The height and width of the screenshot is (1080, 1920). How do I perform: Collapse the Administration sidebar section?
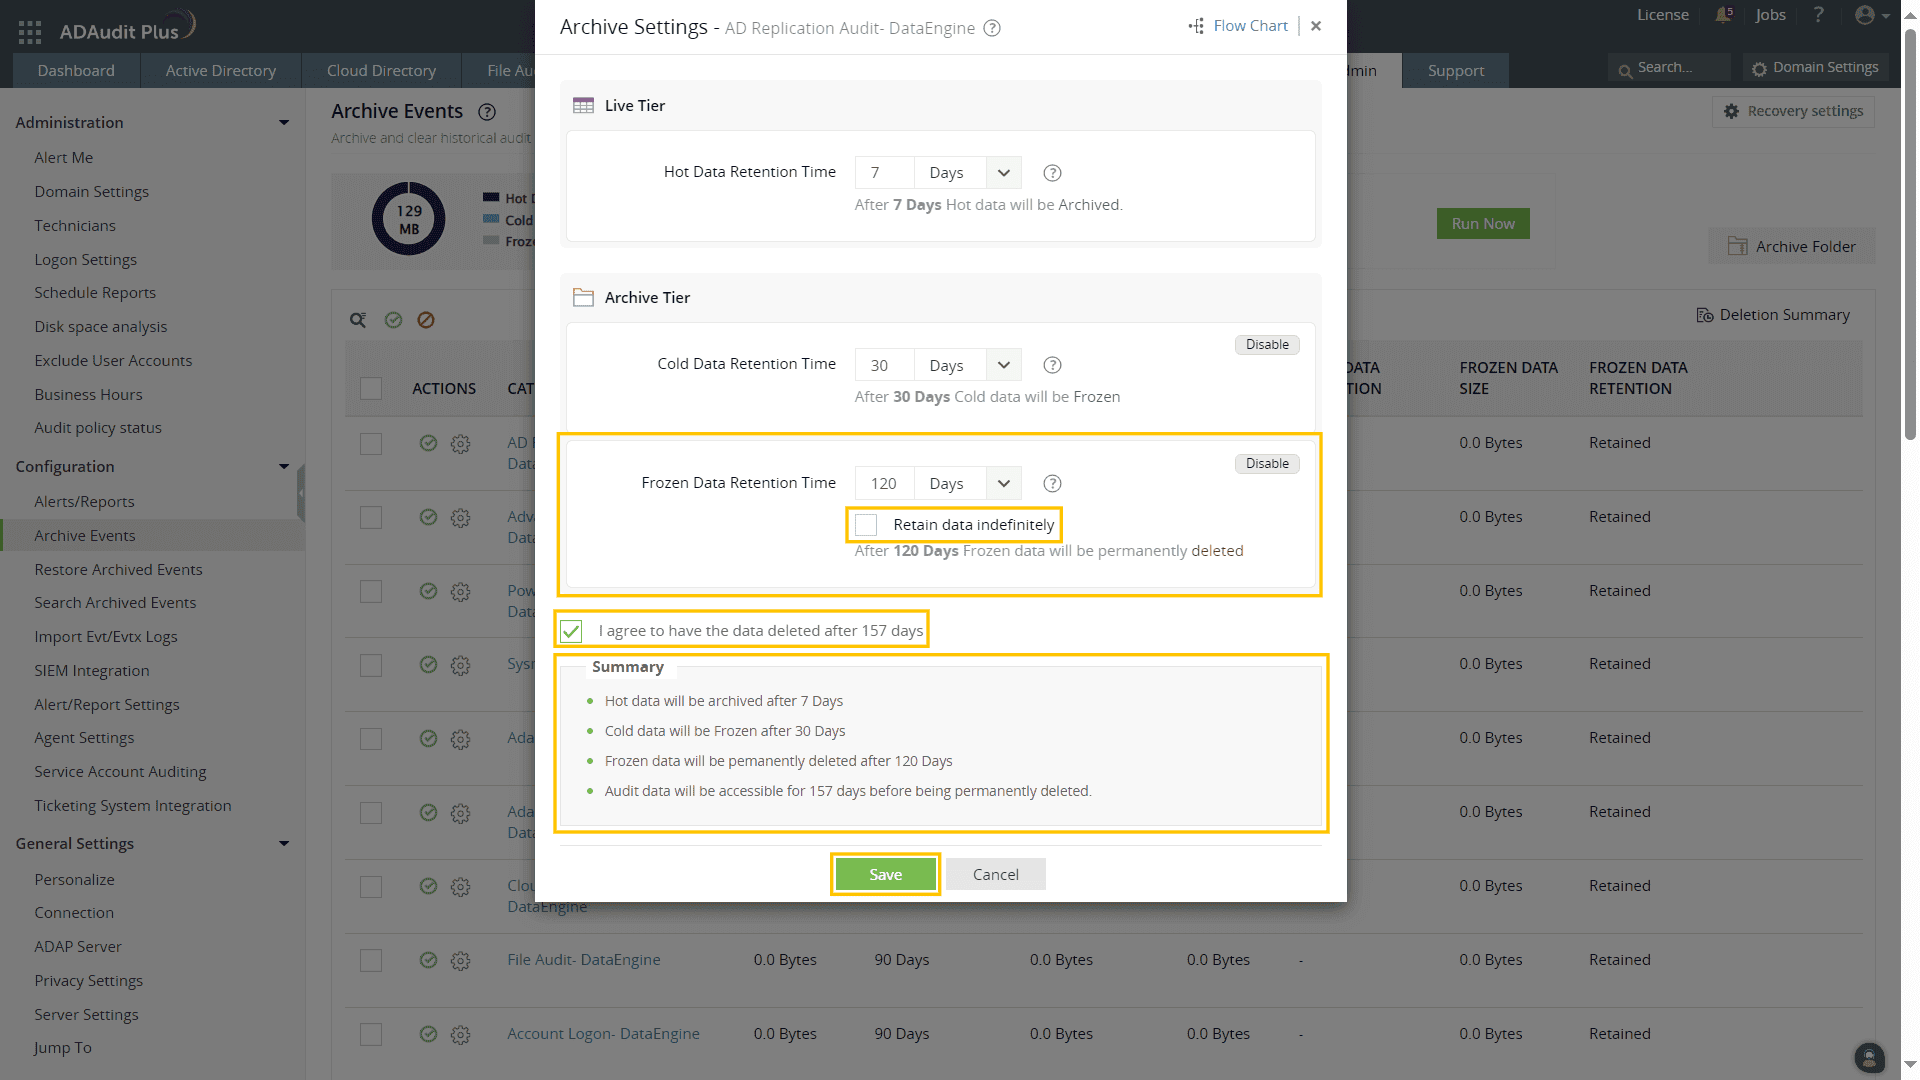(284, 123)
